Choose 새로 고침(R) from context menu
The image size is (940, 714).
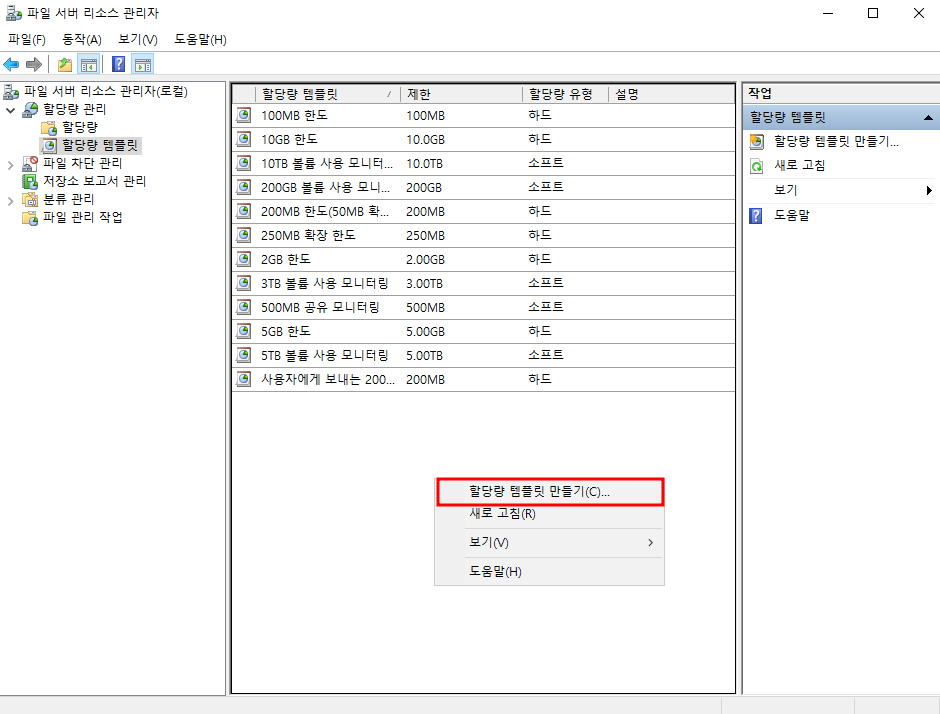point(549,514)
